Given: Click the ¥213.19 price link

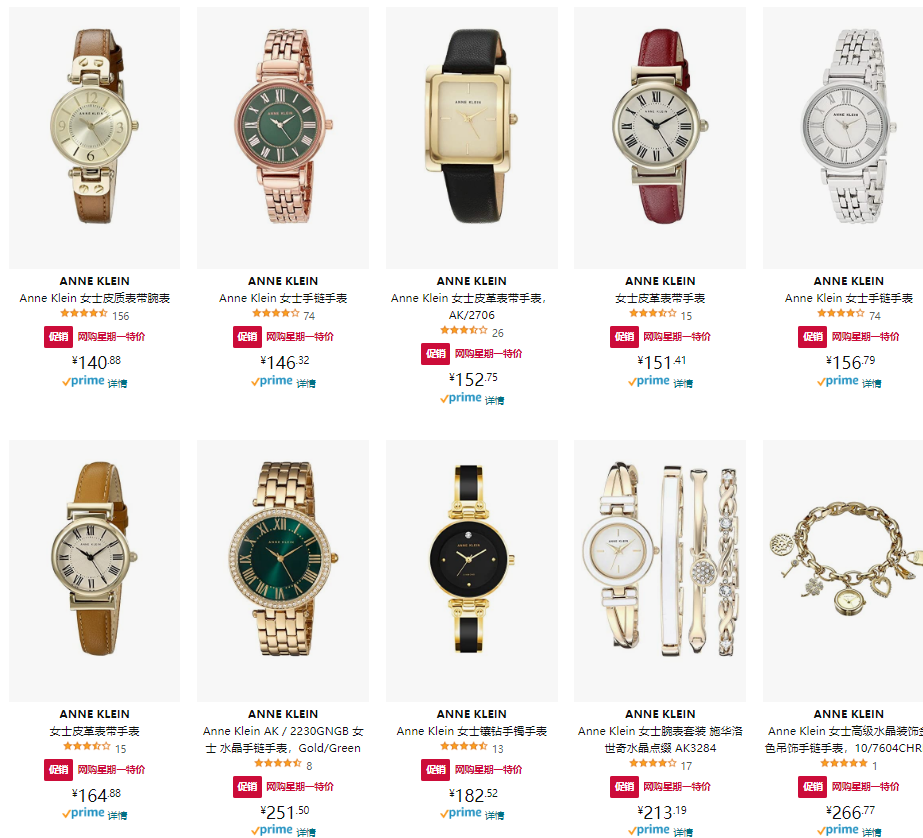Looking at the screenshot, I should [661, 812].
